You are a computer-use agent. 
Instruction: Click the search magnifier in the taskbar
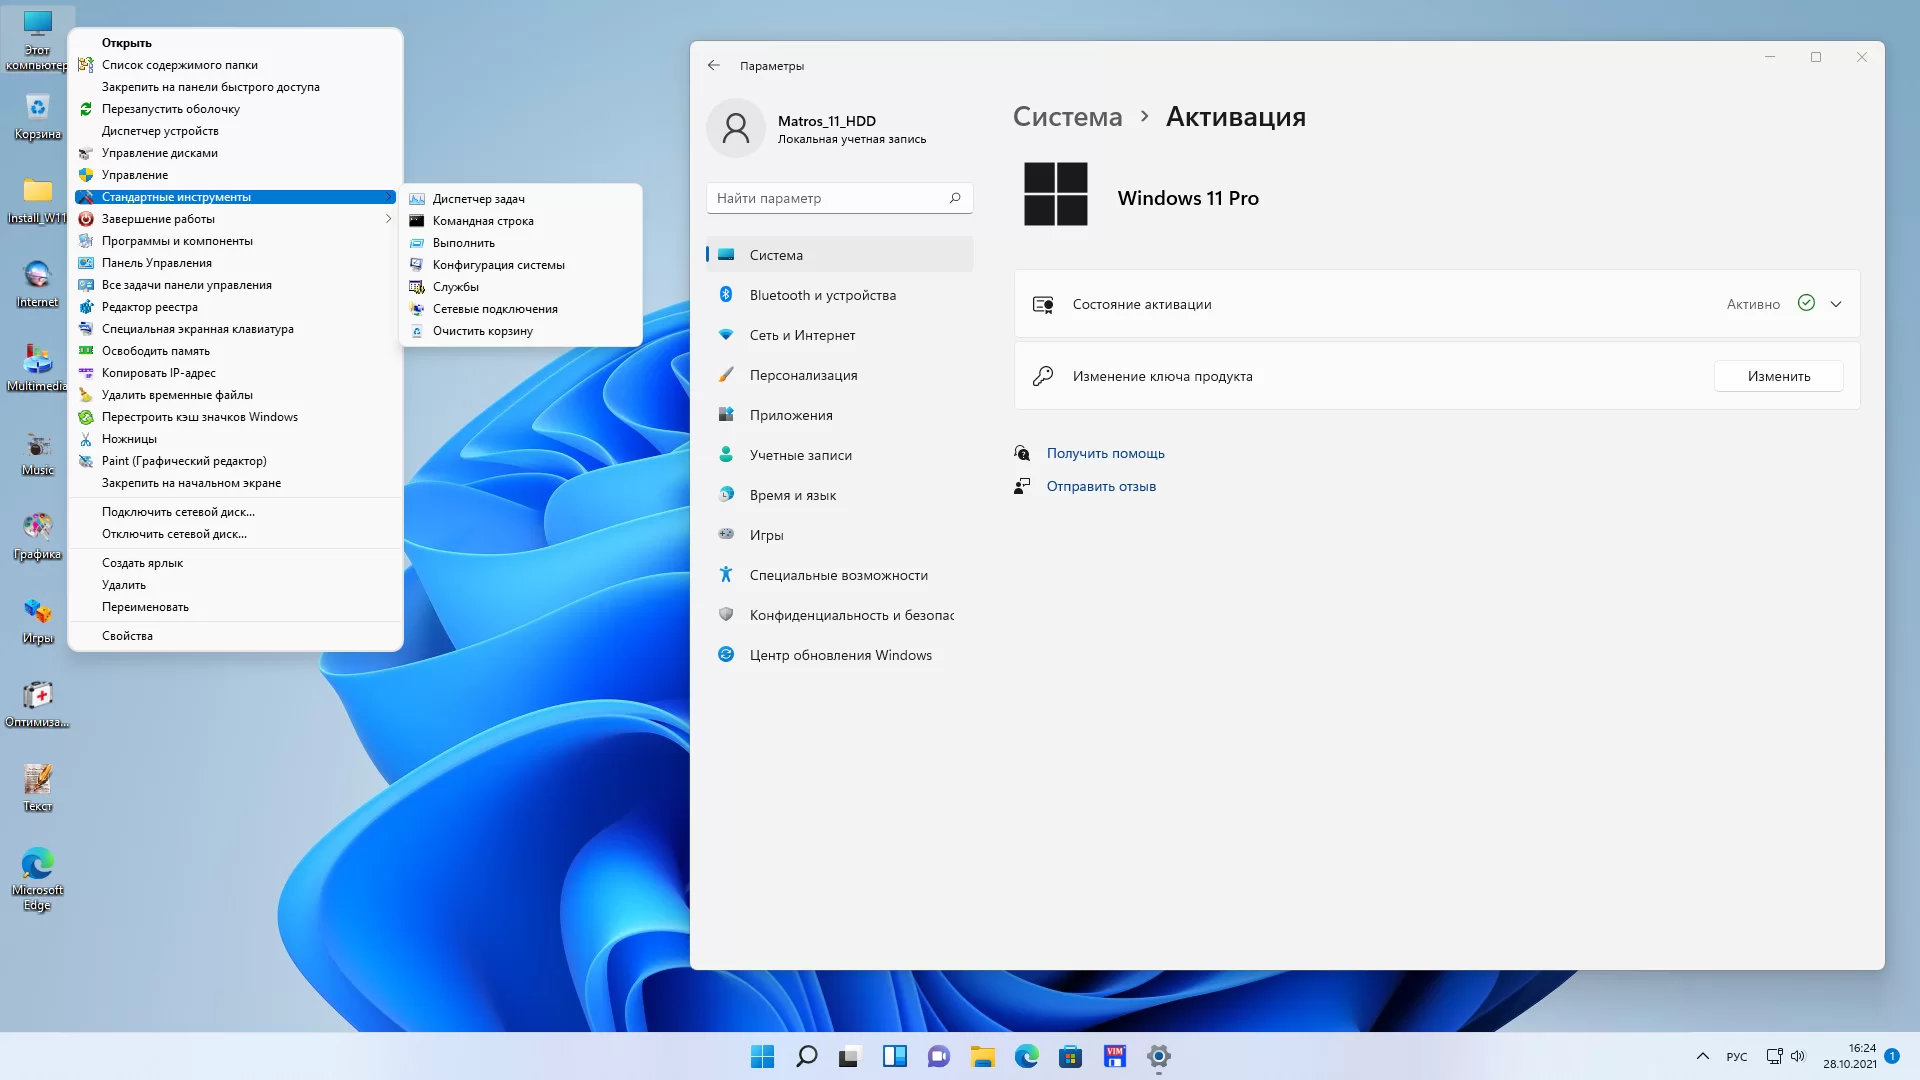[x=806, y=1056]
